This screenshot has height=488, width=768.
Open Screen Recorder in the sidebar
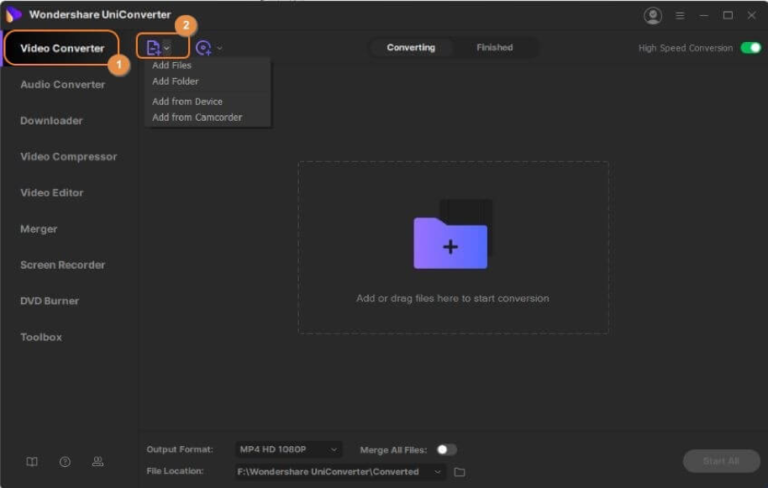63,265
